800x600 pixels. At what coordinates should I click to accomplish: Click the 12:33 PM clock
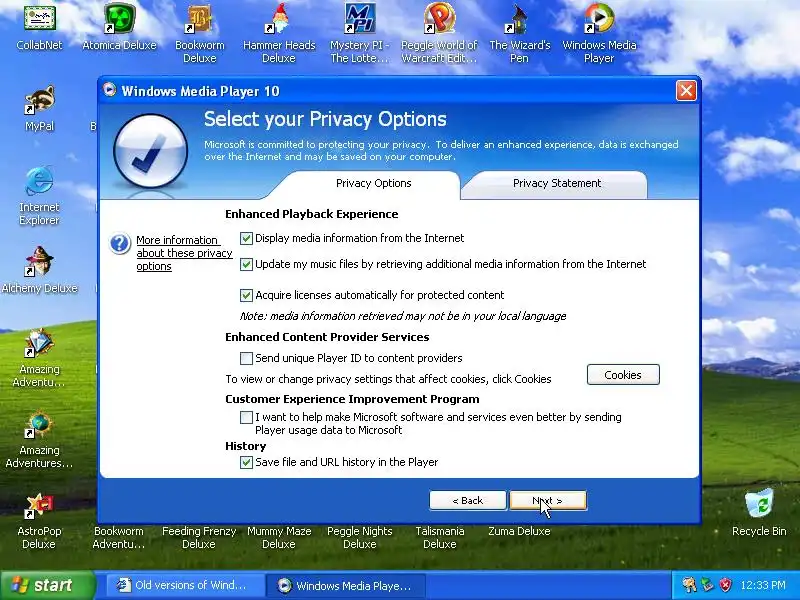coord(763,585)
